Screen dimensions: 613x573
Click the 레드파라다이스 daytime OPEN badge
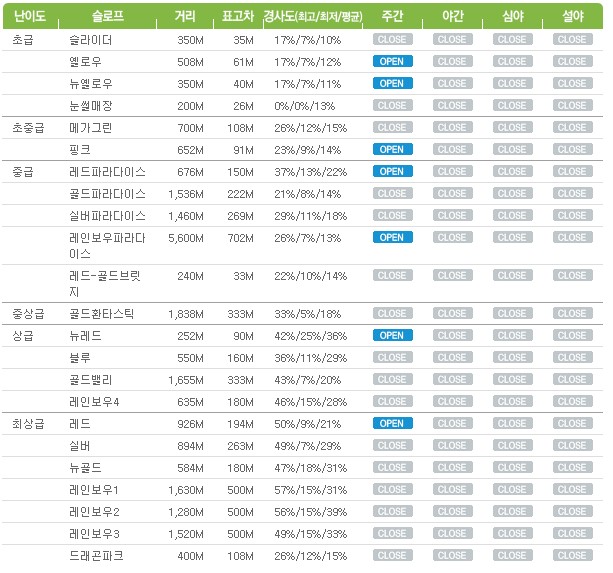point(392,172)
